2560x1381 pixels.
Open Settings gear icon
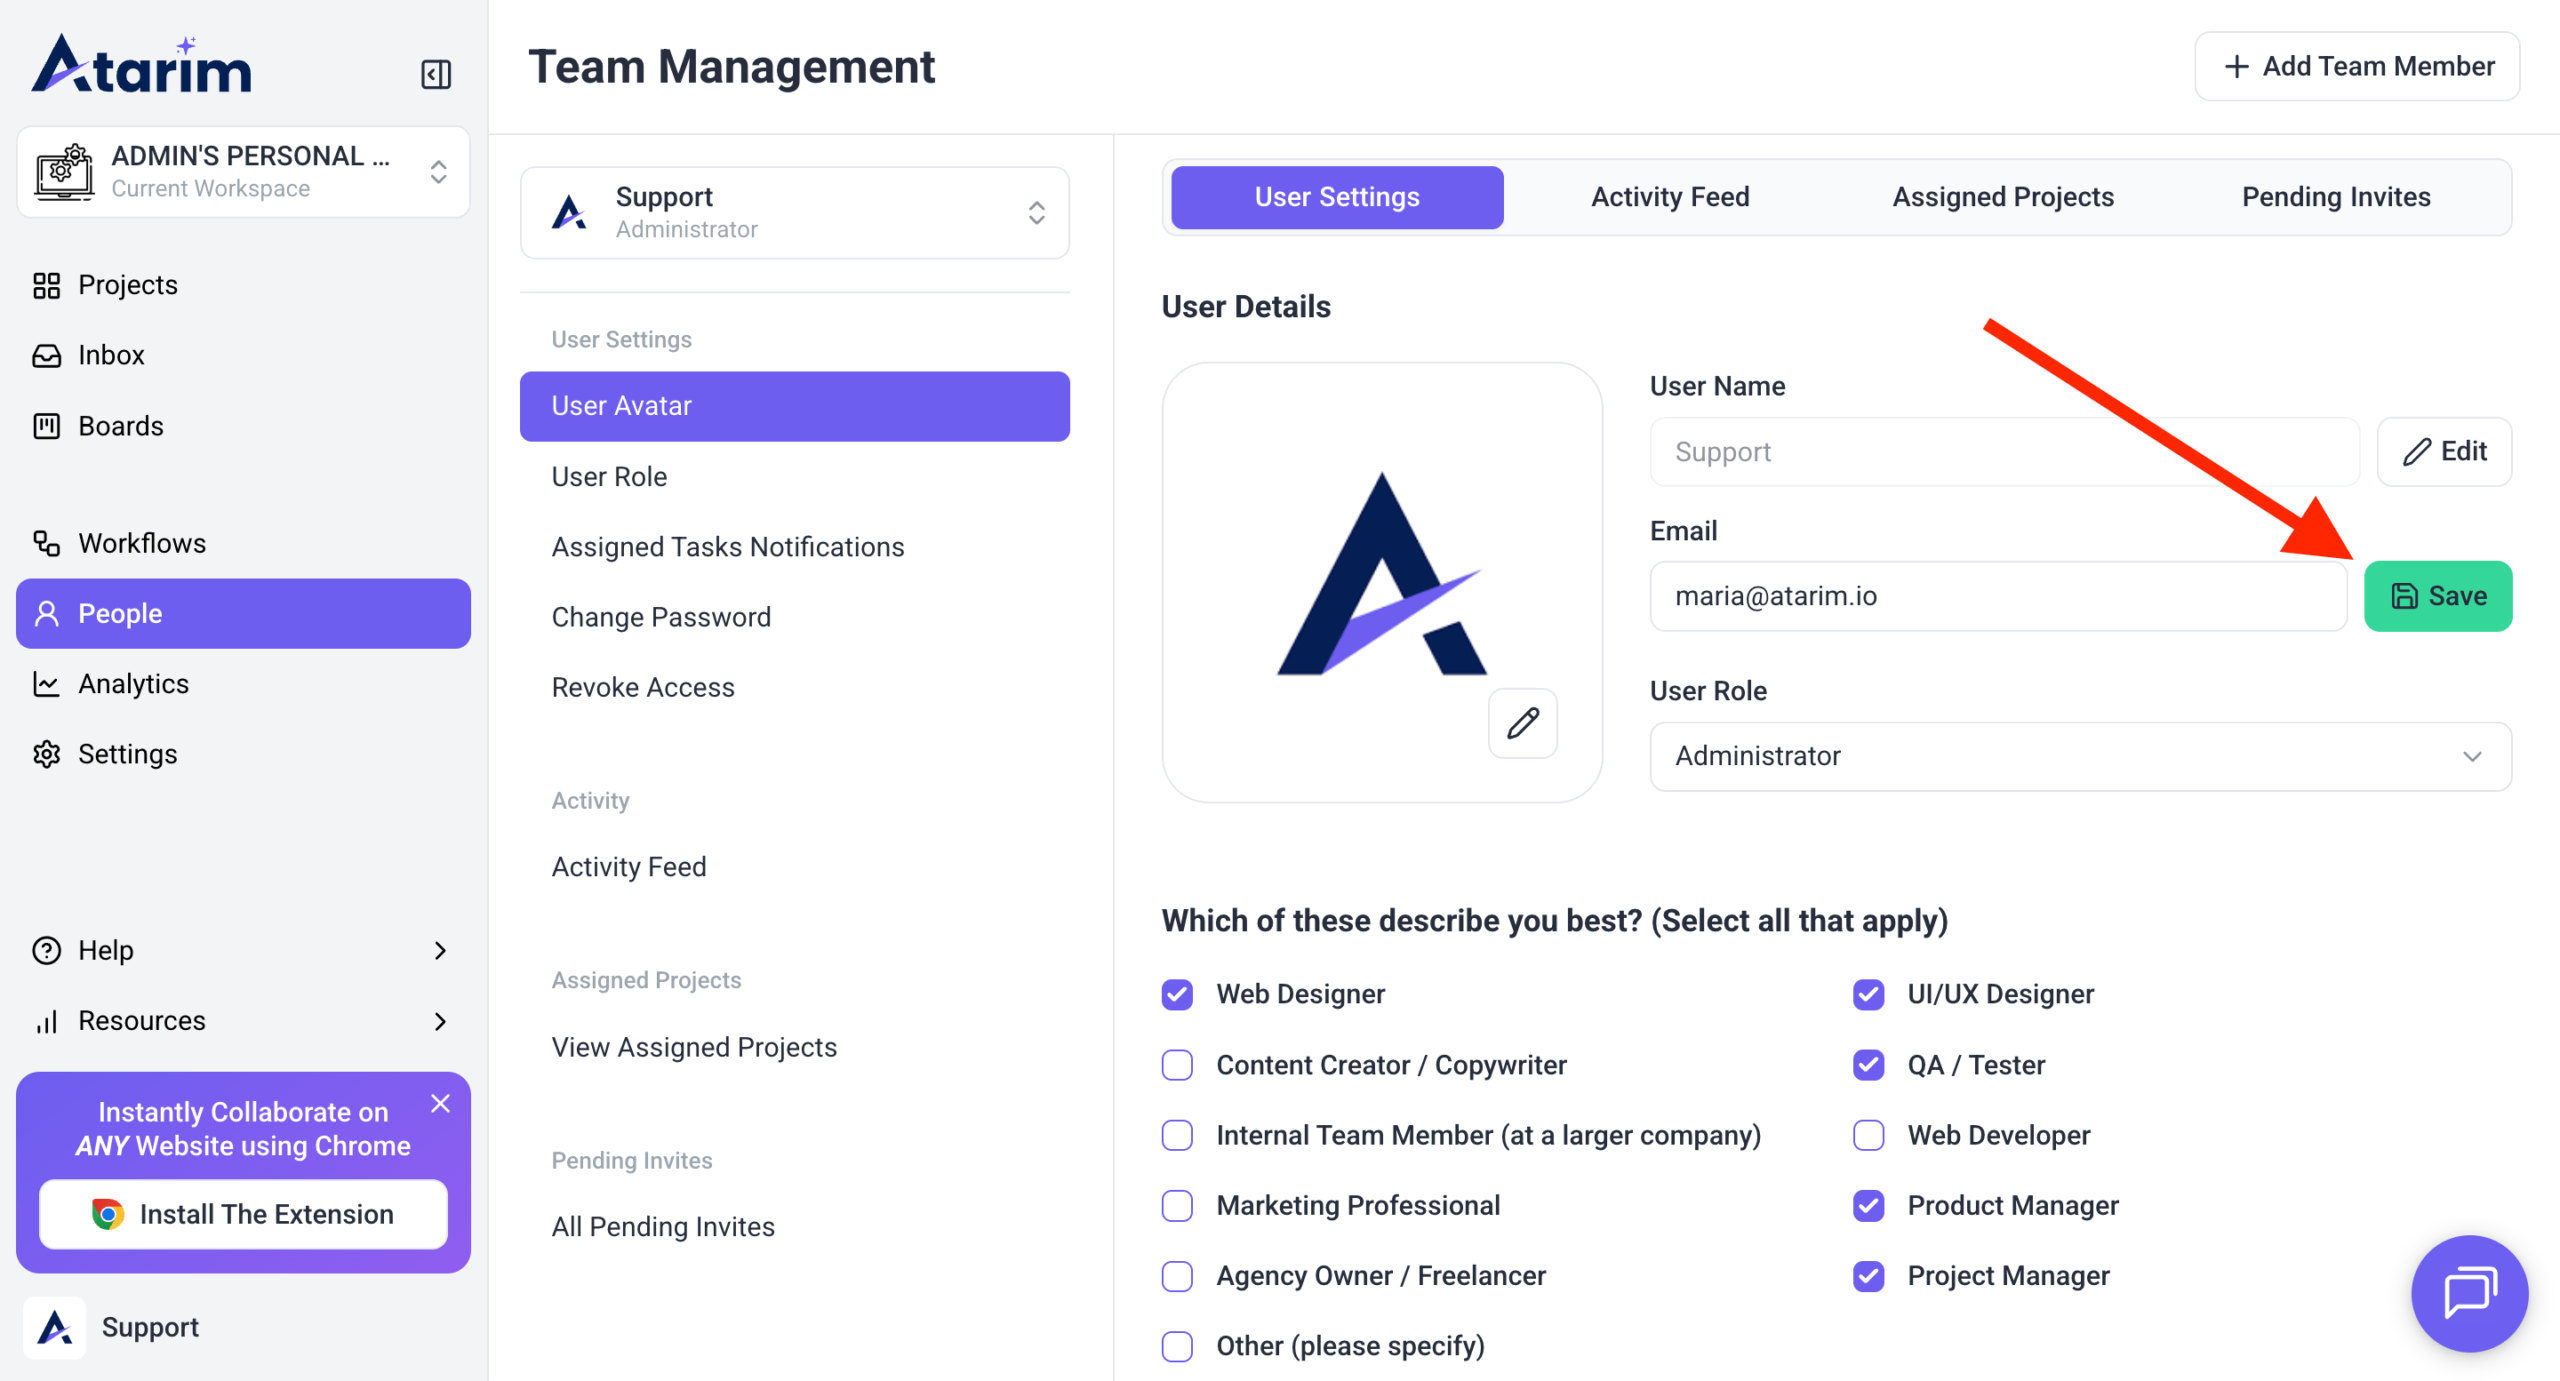pyautogui.click(x=46, y=754)
